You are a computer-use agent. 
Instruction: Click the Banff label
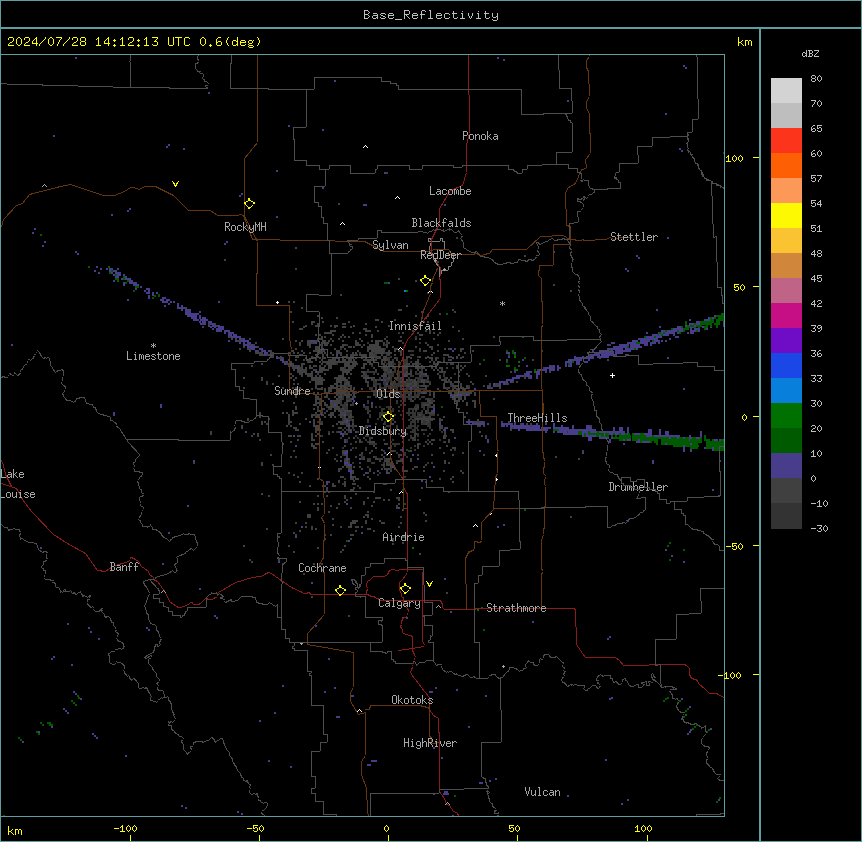[x=124, y=567]
